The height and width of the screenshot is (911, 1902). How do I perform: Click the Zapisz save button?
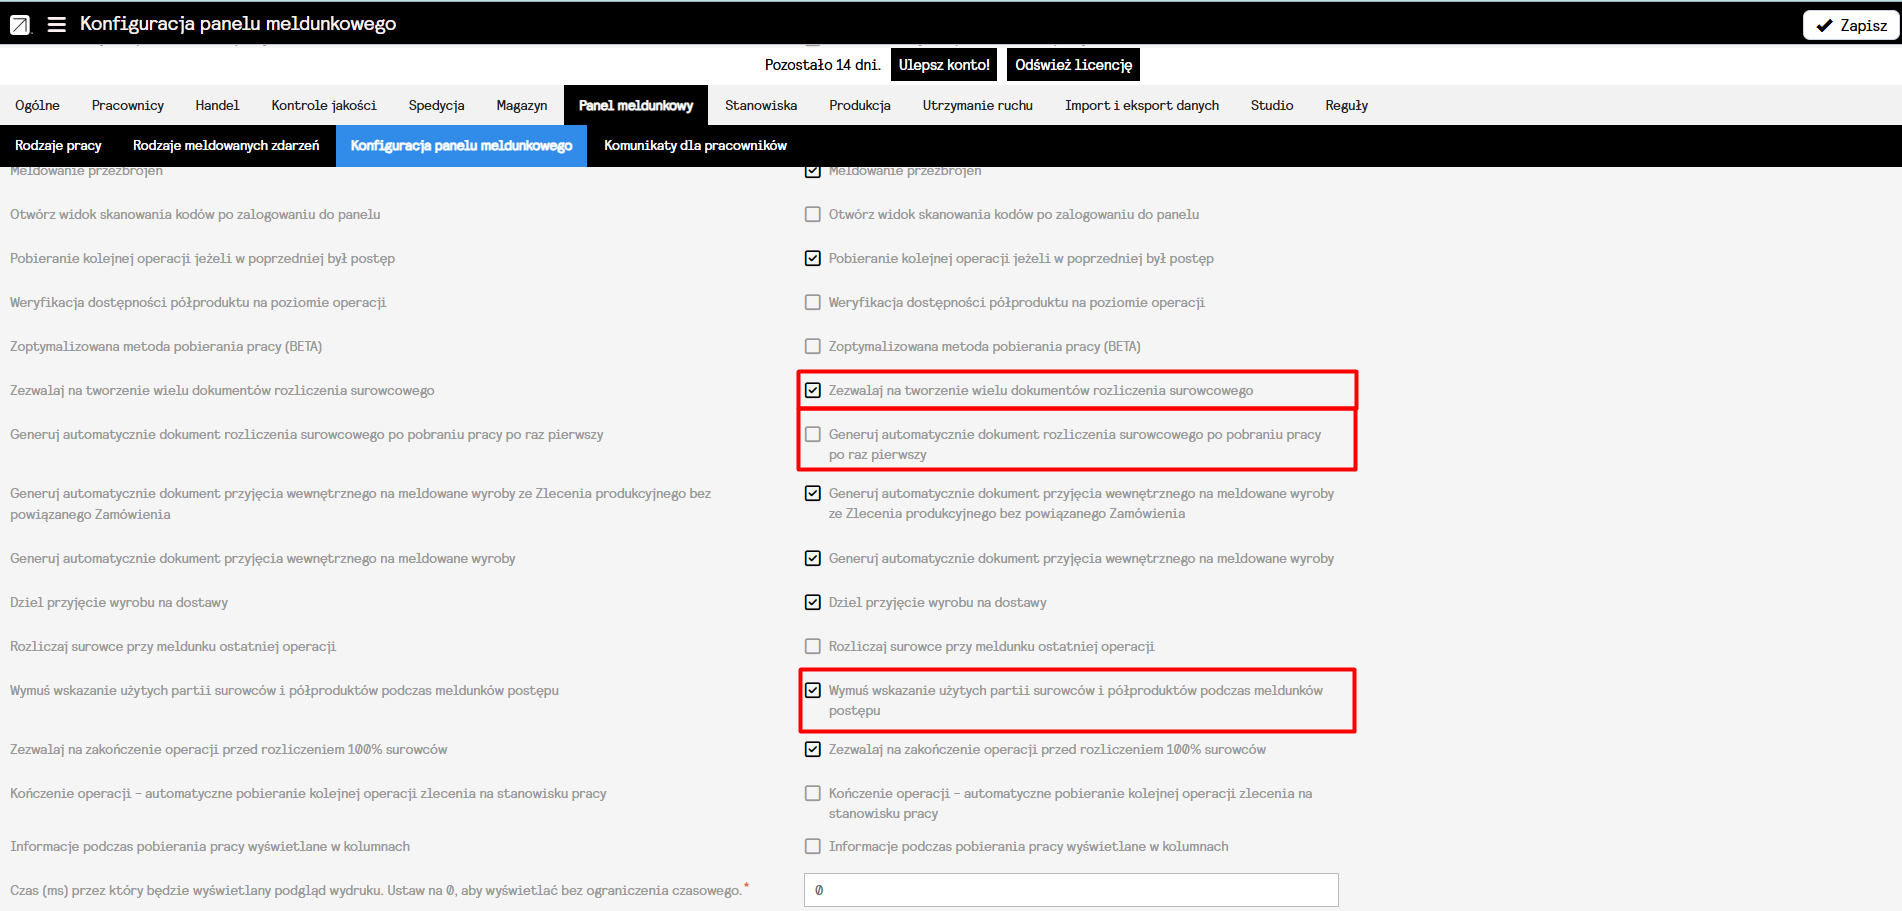click(x=1851, y=25)
